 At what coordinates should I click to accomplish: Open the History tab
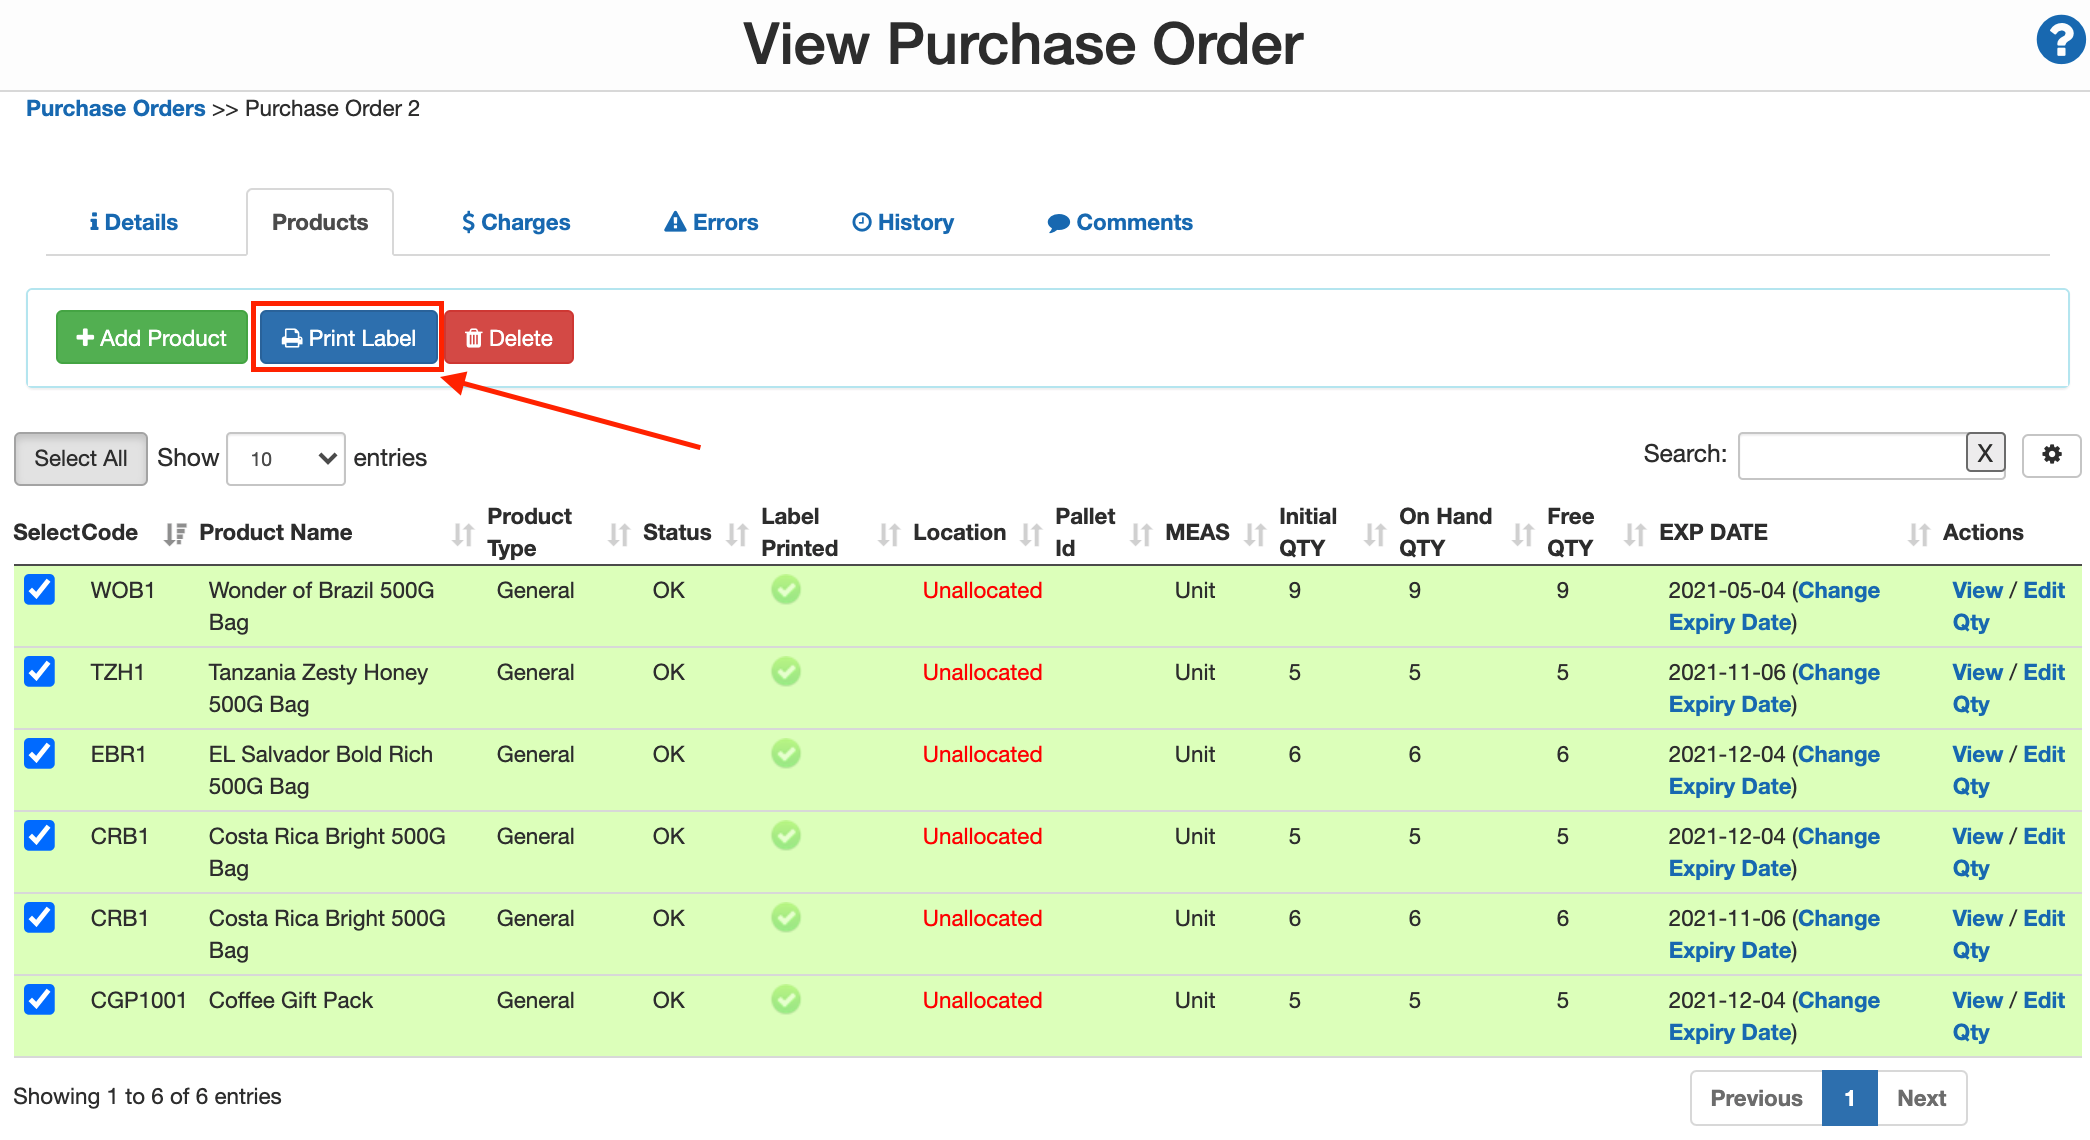tap(901, 221)
